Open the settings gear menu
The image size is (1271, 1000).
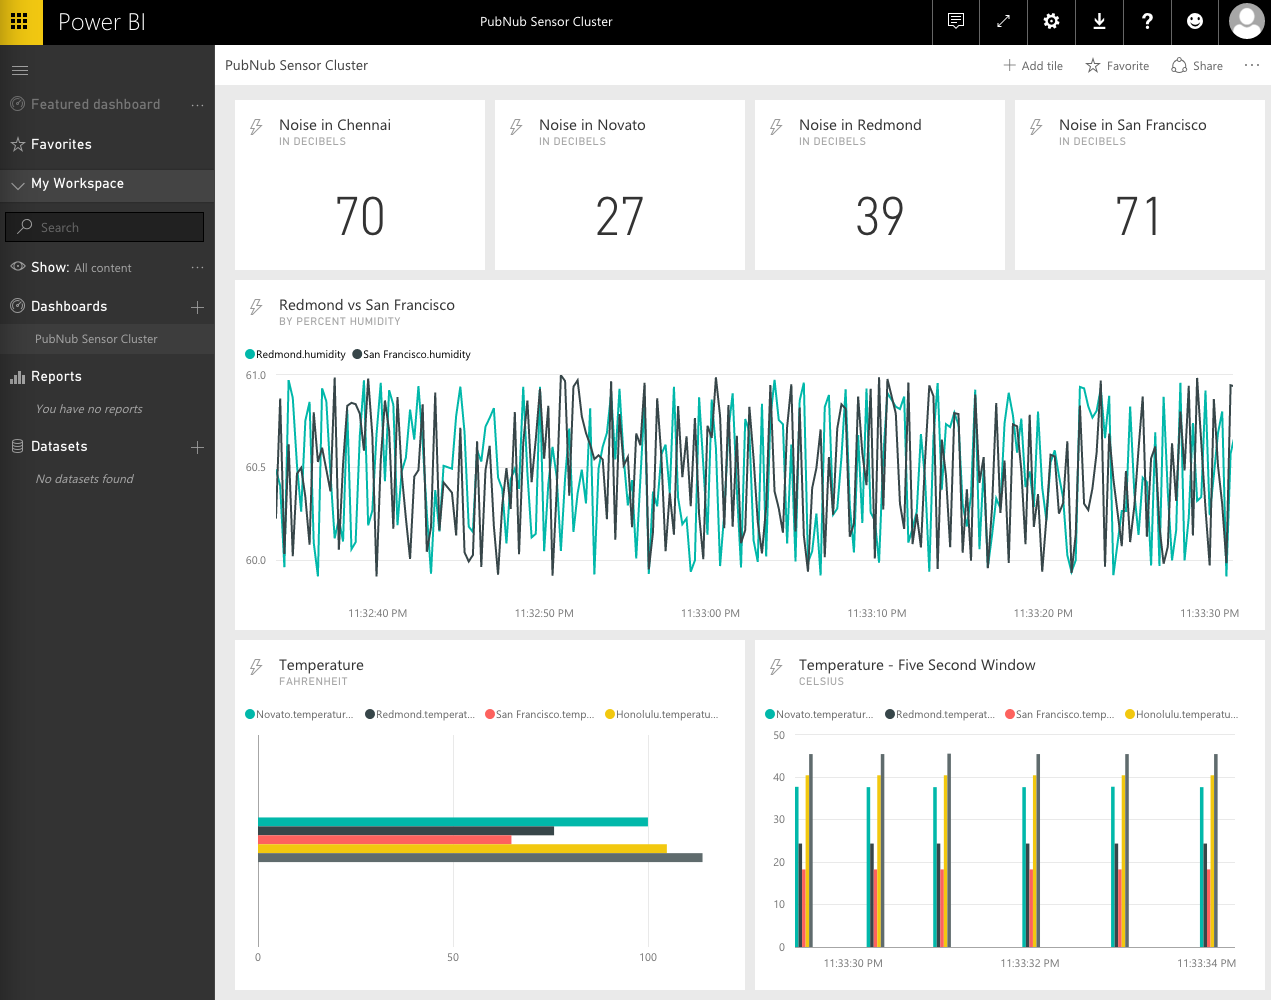[1051, 22]
